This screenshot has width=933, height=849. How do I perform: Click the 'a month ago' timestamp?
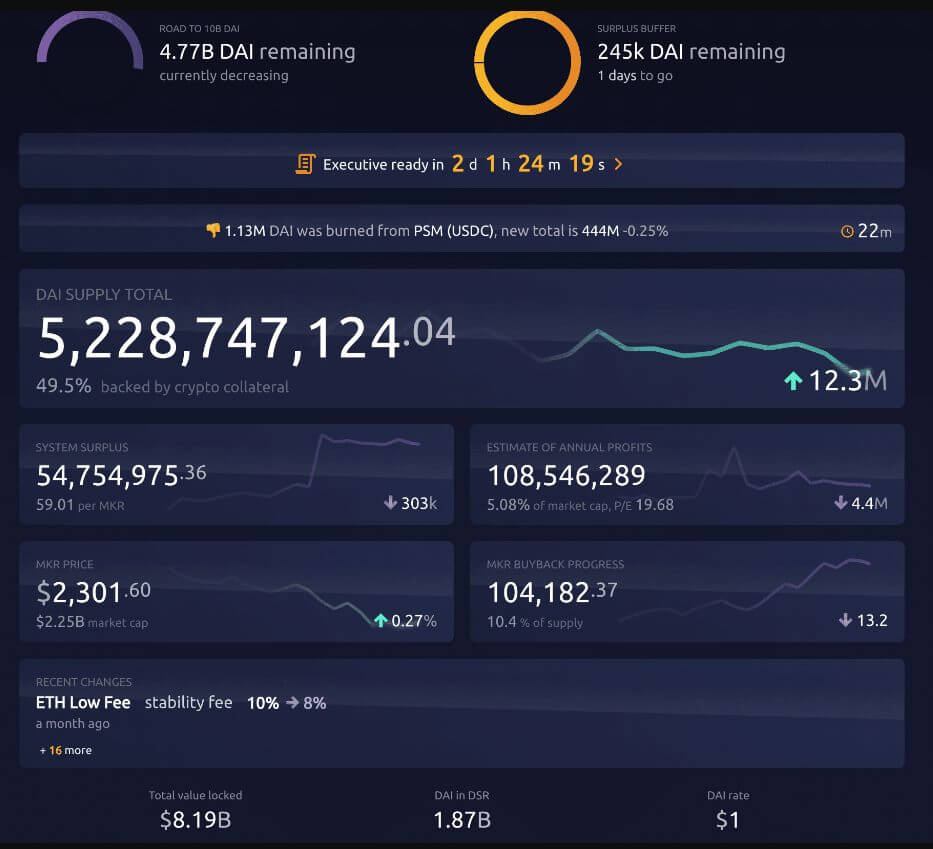[73, 723]
